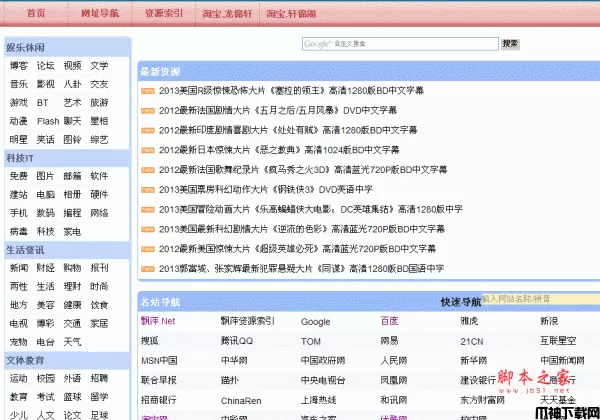
Task: Open the 同谋 高清1280版 resource link
Action: [302, 269]
